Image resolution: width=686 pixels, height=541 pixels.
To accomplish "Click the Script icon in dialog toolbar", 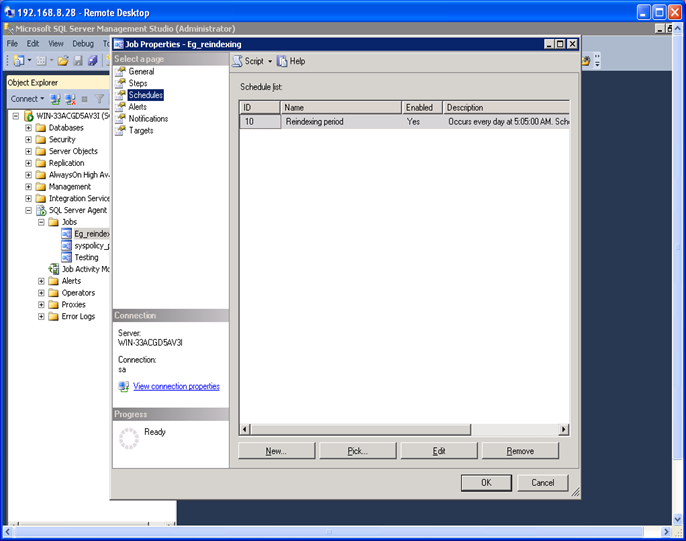I will pyautogui.click(x=237, y=61).
